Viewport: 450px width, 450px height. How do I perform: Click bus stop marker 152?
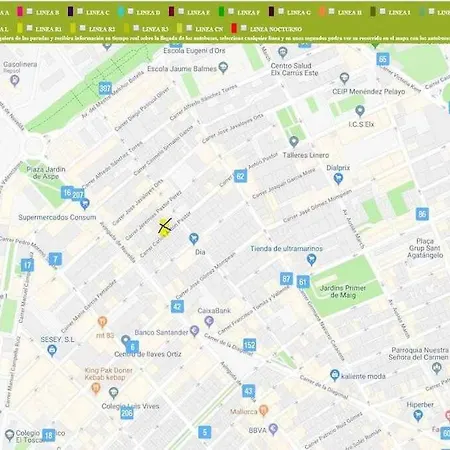(250, 345)
